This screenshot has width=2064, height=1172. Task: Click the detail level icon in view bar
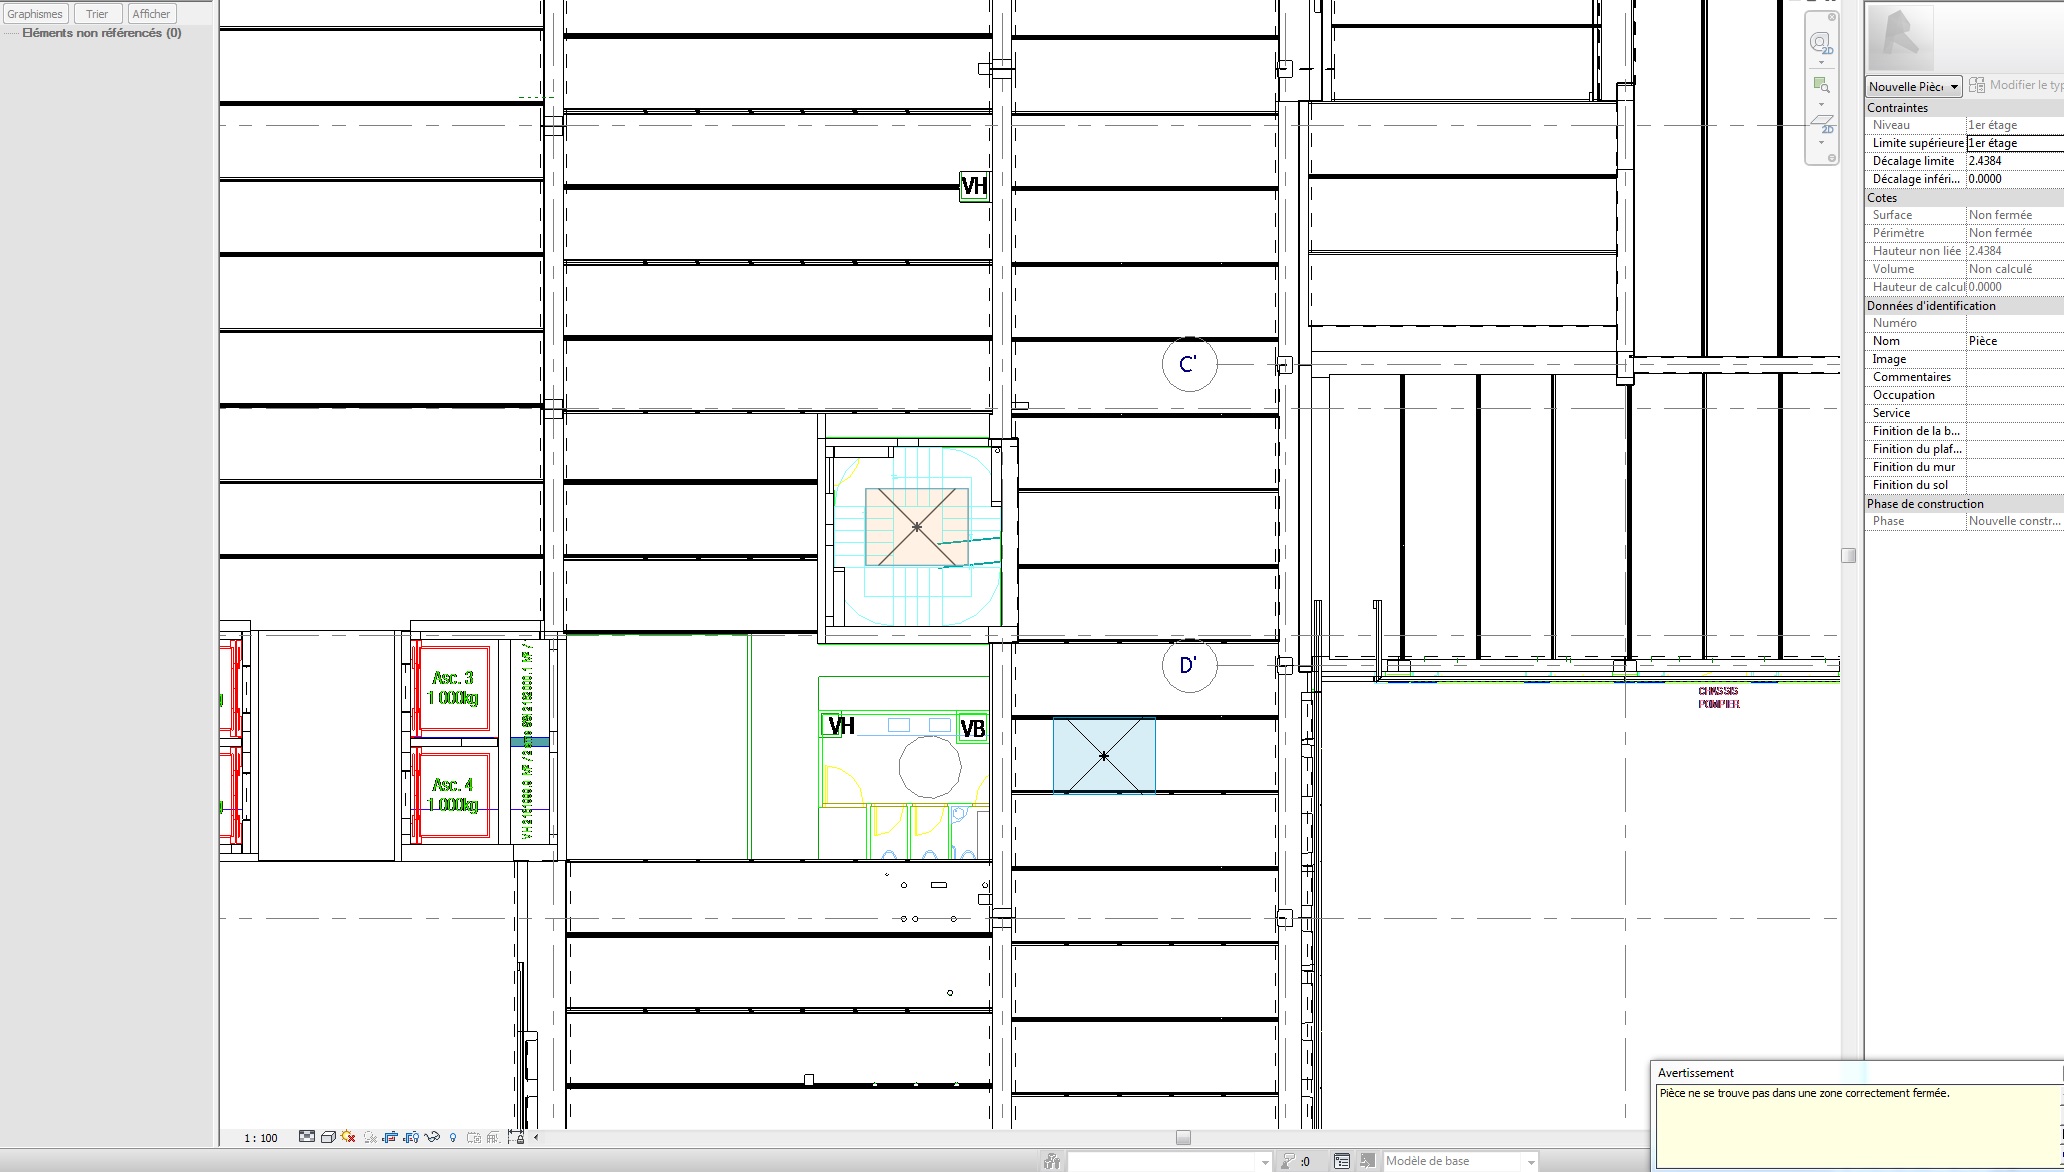[x=307, y=1137]
